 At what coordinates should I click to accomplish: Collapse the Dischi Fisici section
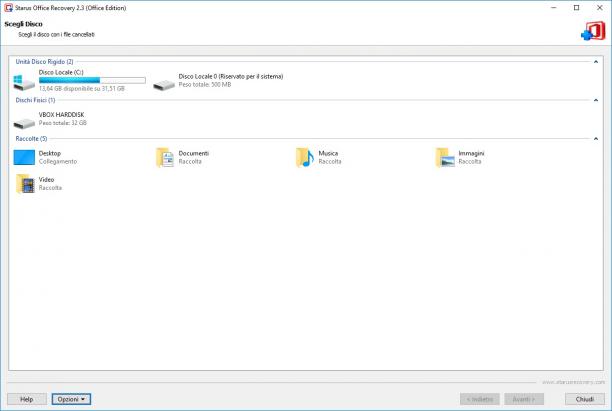[596, 100]
